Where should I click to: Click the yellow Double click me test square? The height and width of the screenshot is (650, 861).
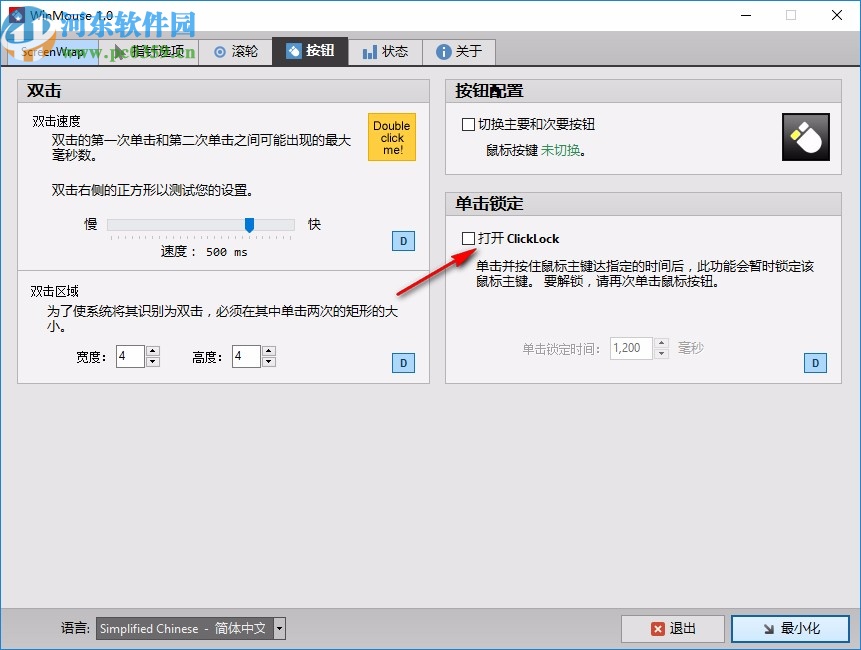coord(392,137)
